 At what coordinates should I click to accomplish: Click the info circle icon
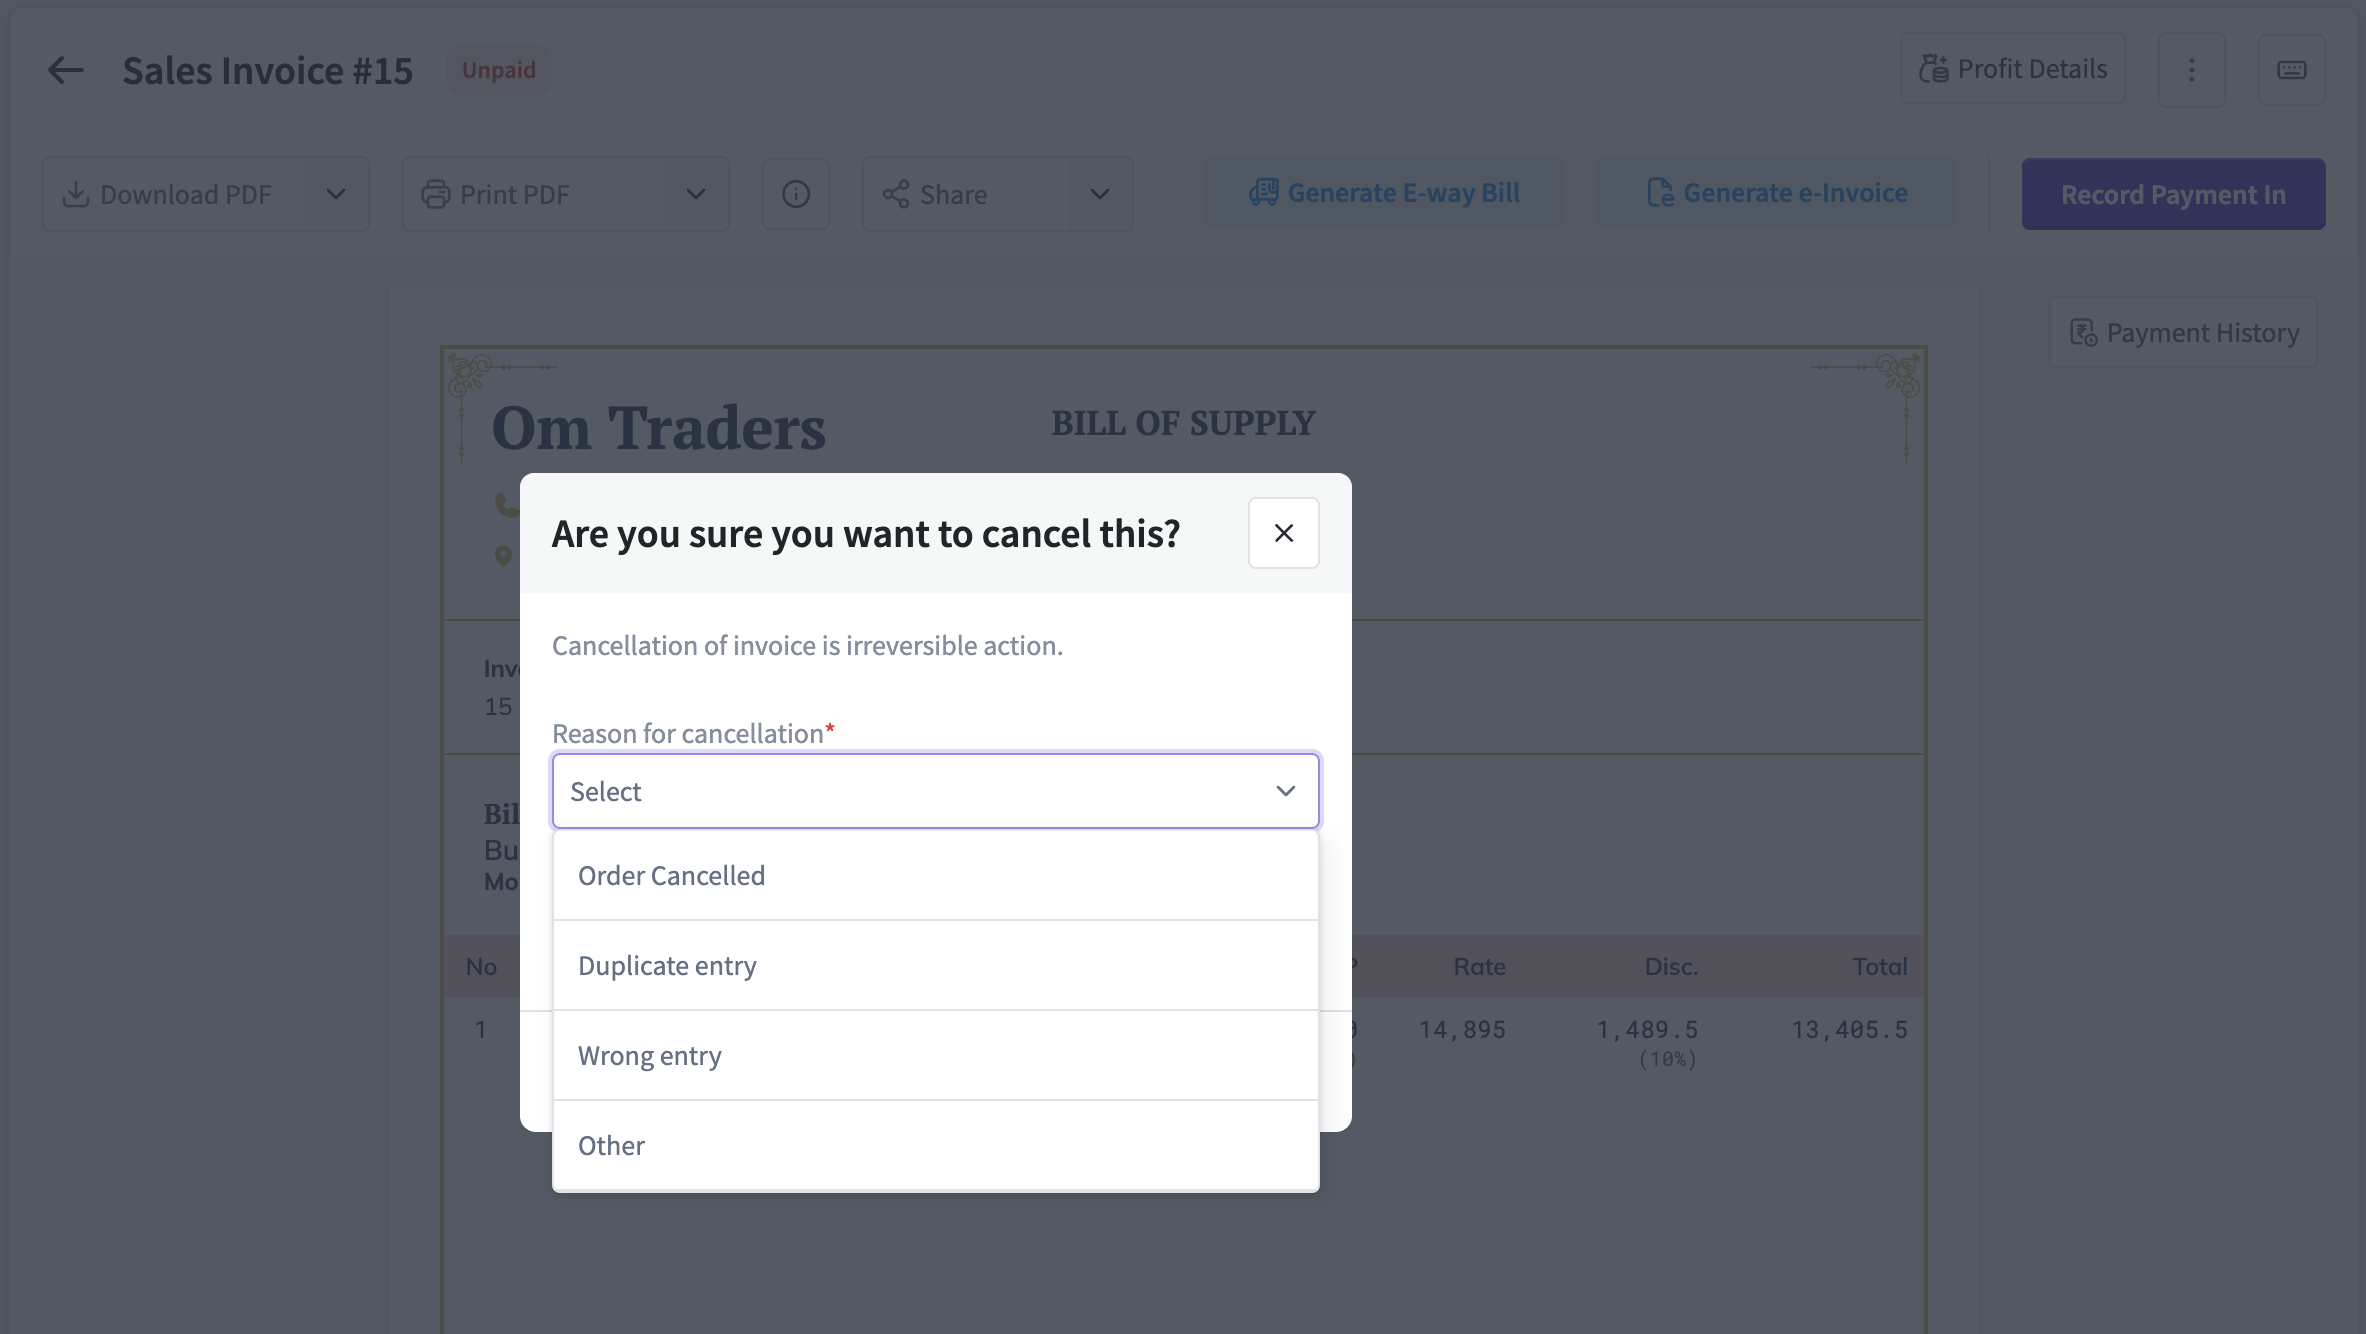click(x=796, y=194)
